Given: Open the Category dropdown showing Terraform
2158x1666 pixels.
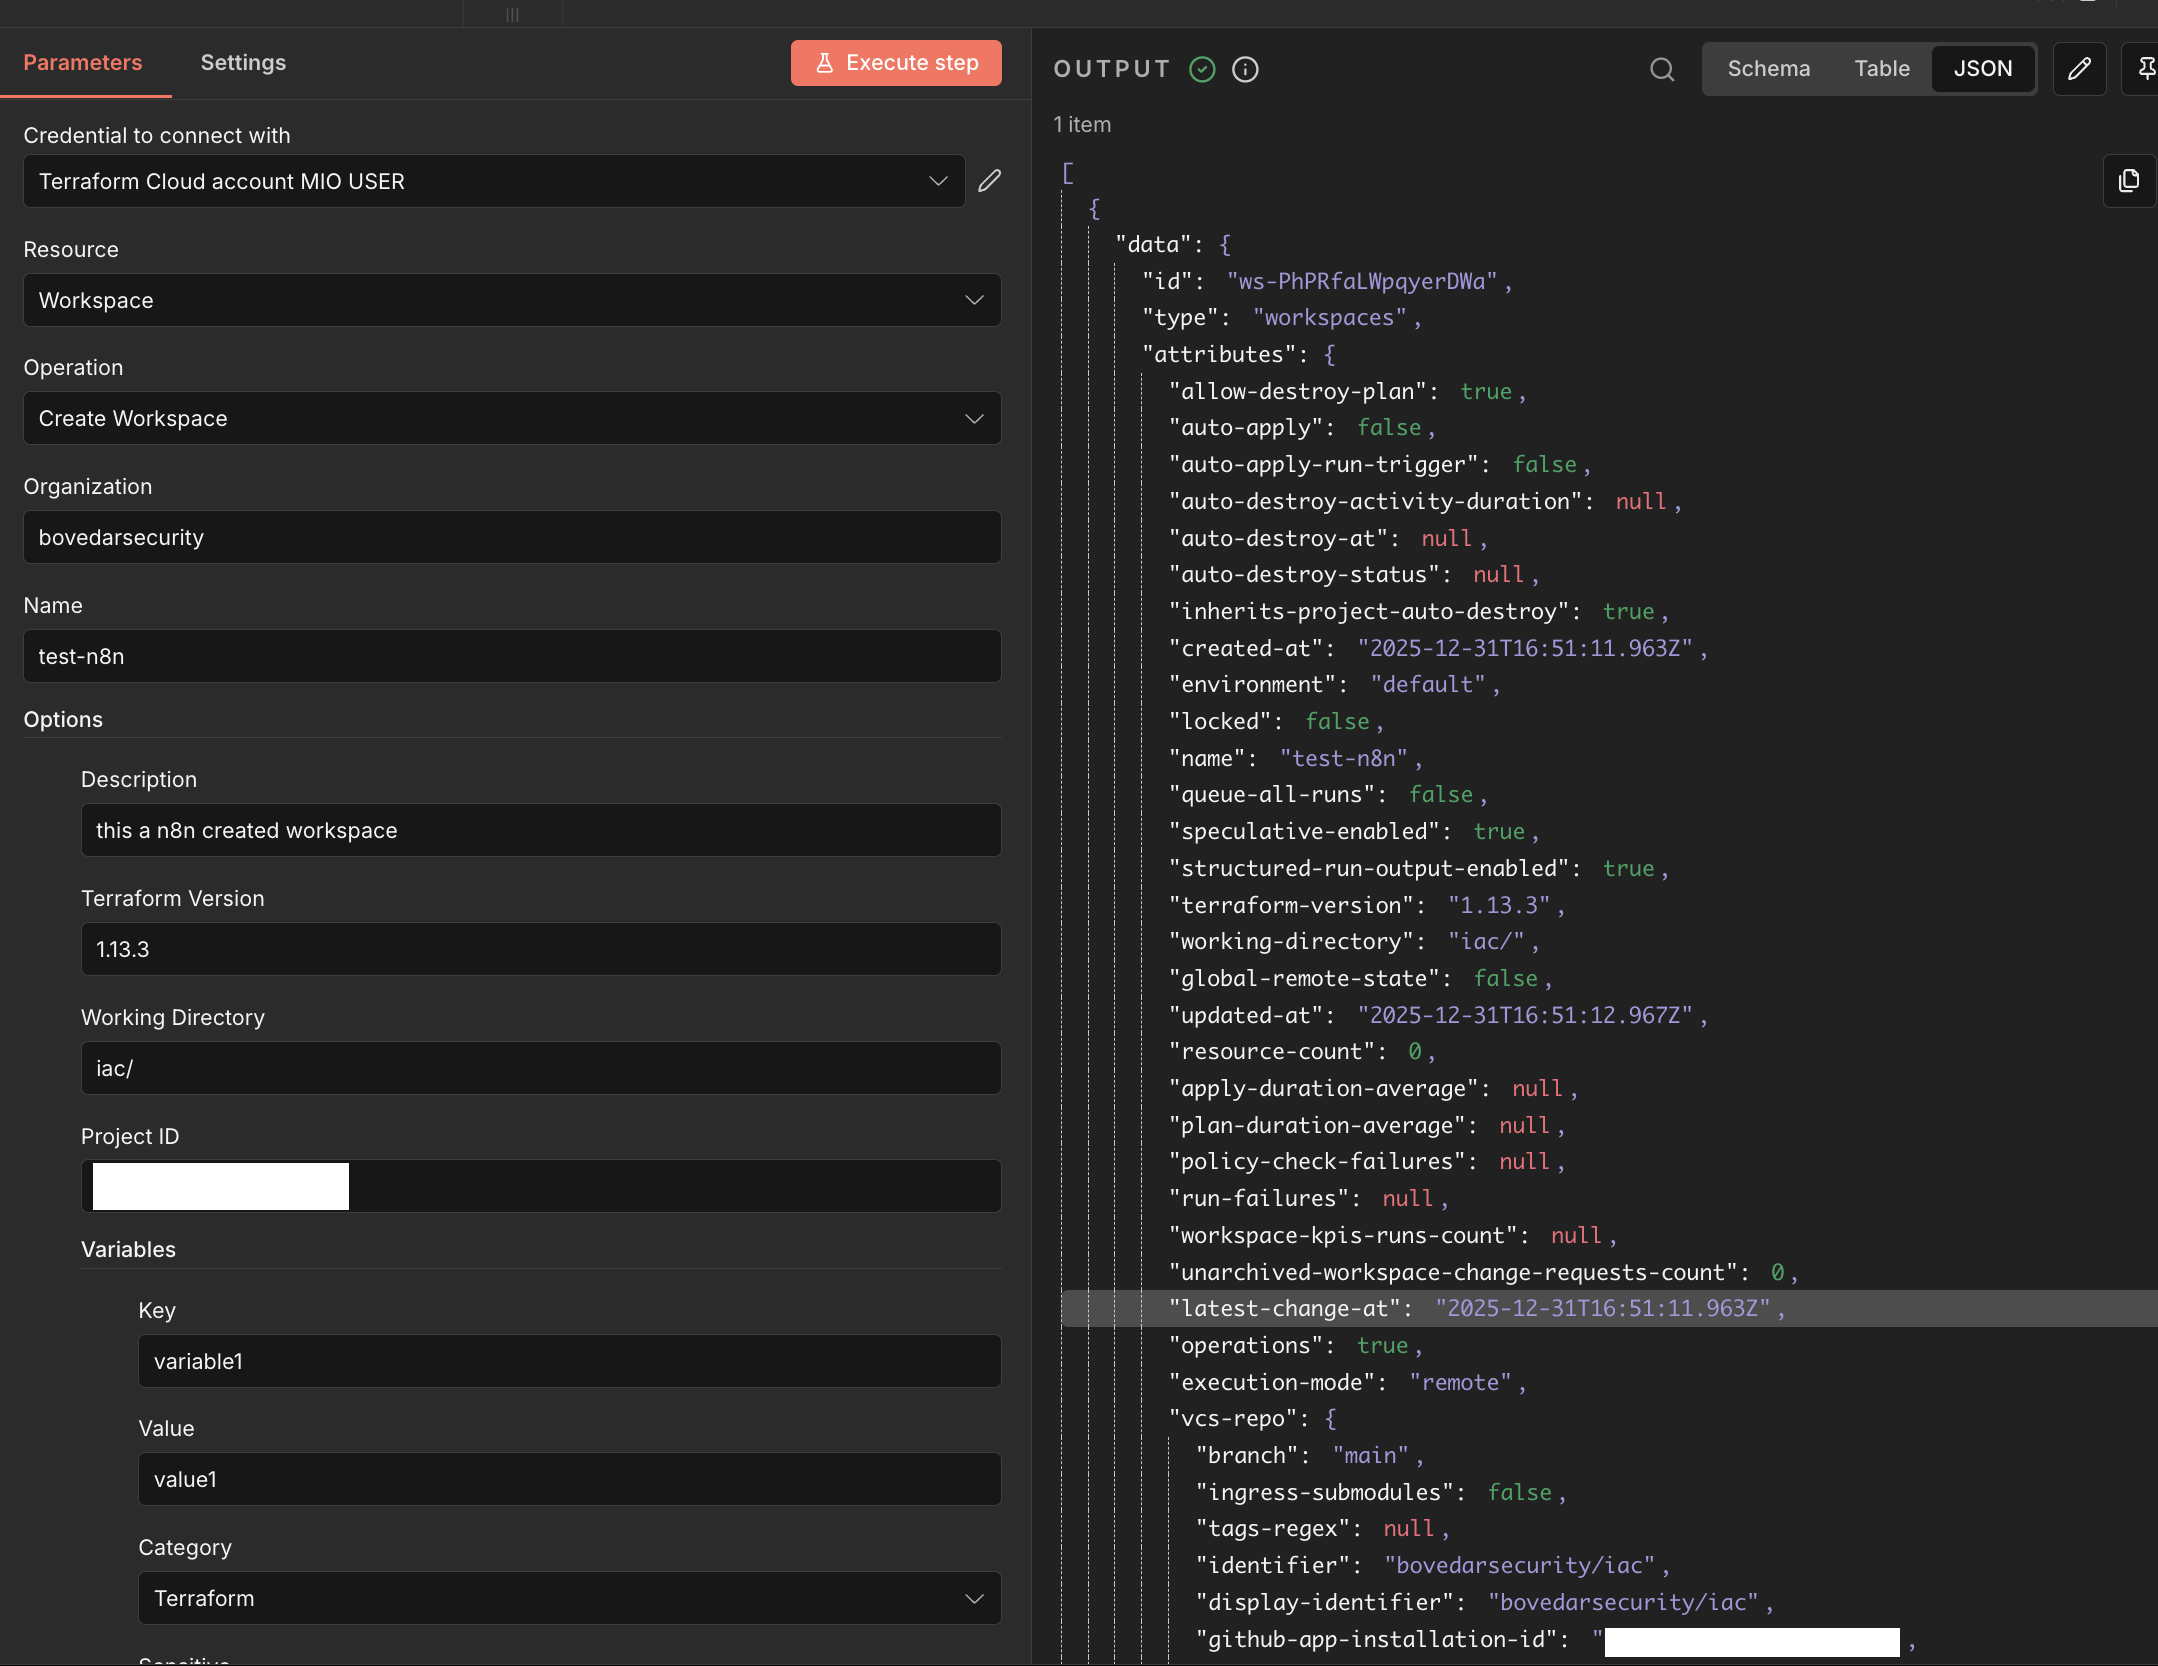Looking at the screenshot, I should 569,1598.
